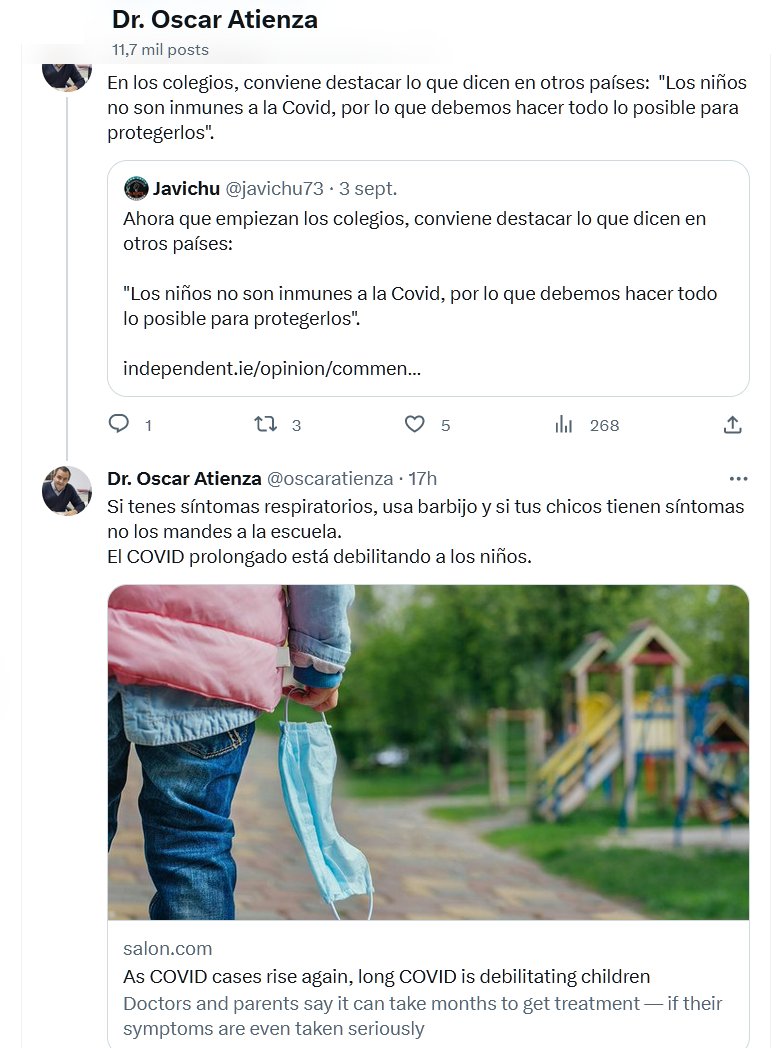778x1048 pixels.
Task: Click Dr. Oscar Atienza's profile avatar
Action: 67,491
